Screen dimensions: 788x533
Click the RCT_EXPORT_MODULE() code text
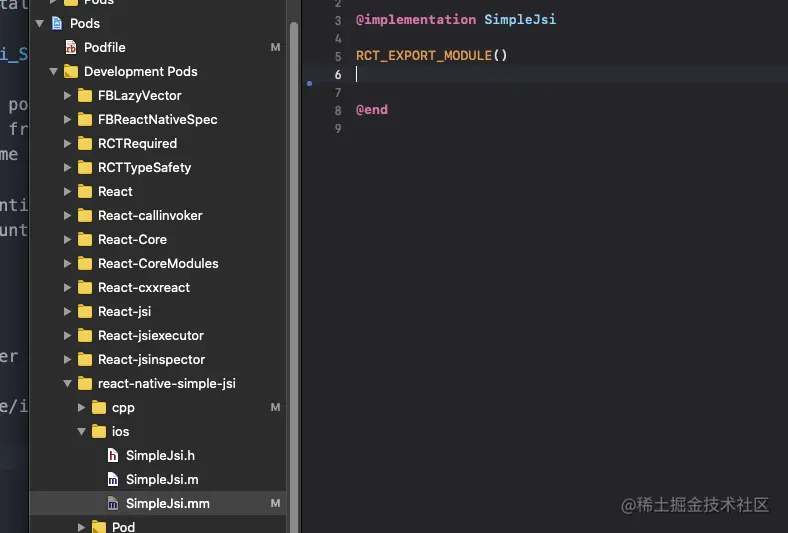click(x=432, y=55)
